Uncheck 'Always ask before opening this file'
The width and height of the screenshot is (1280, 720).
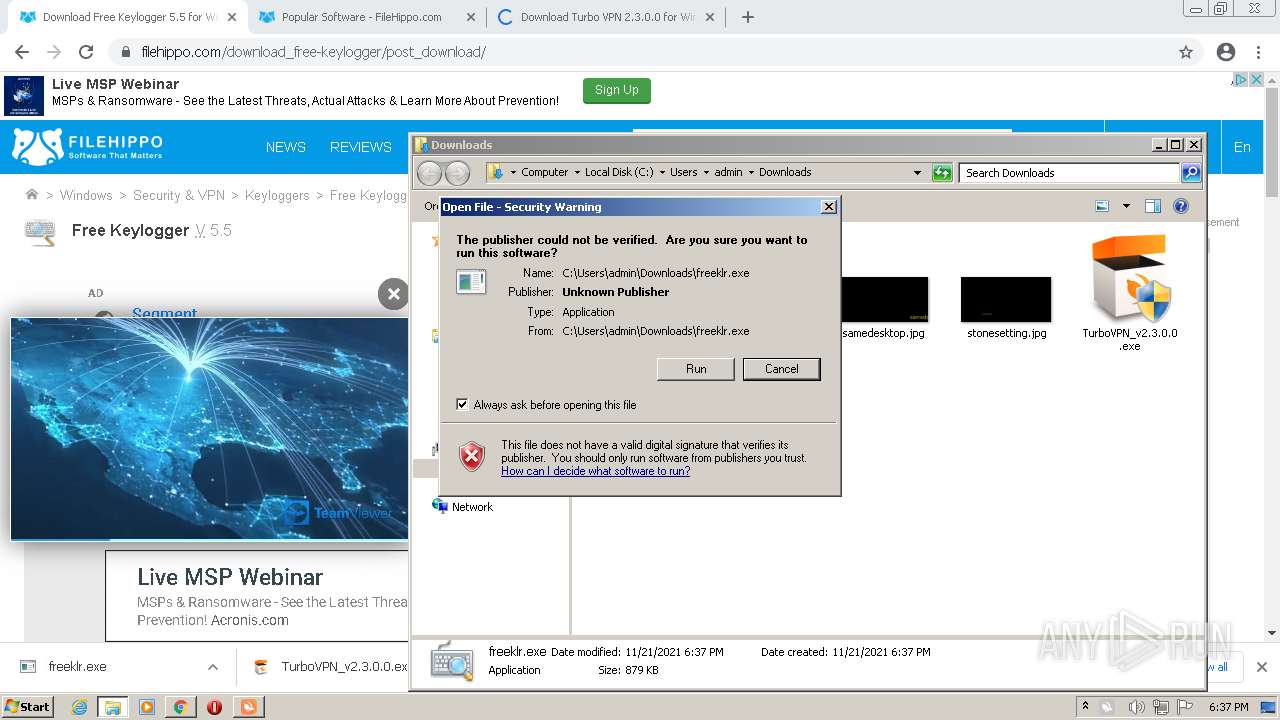(462, 404)
